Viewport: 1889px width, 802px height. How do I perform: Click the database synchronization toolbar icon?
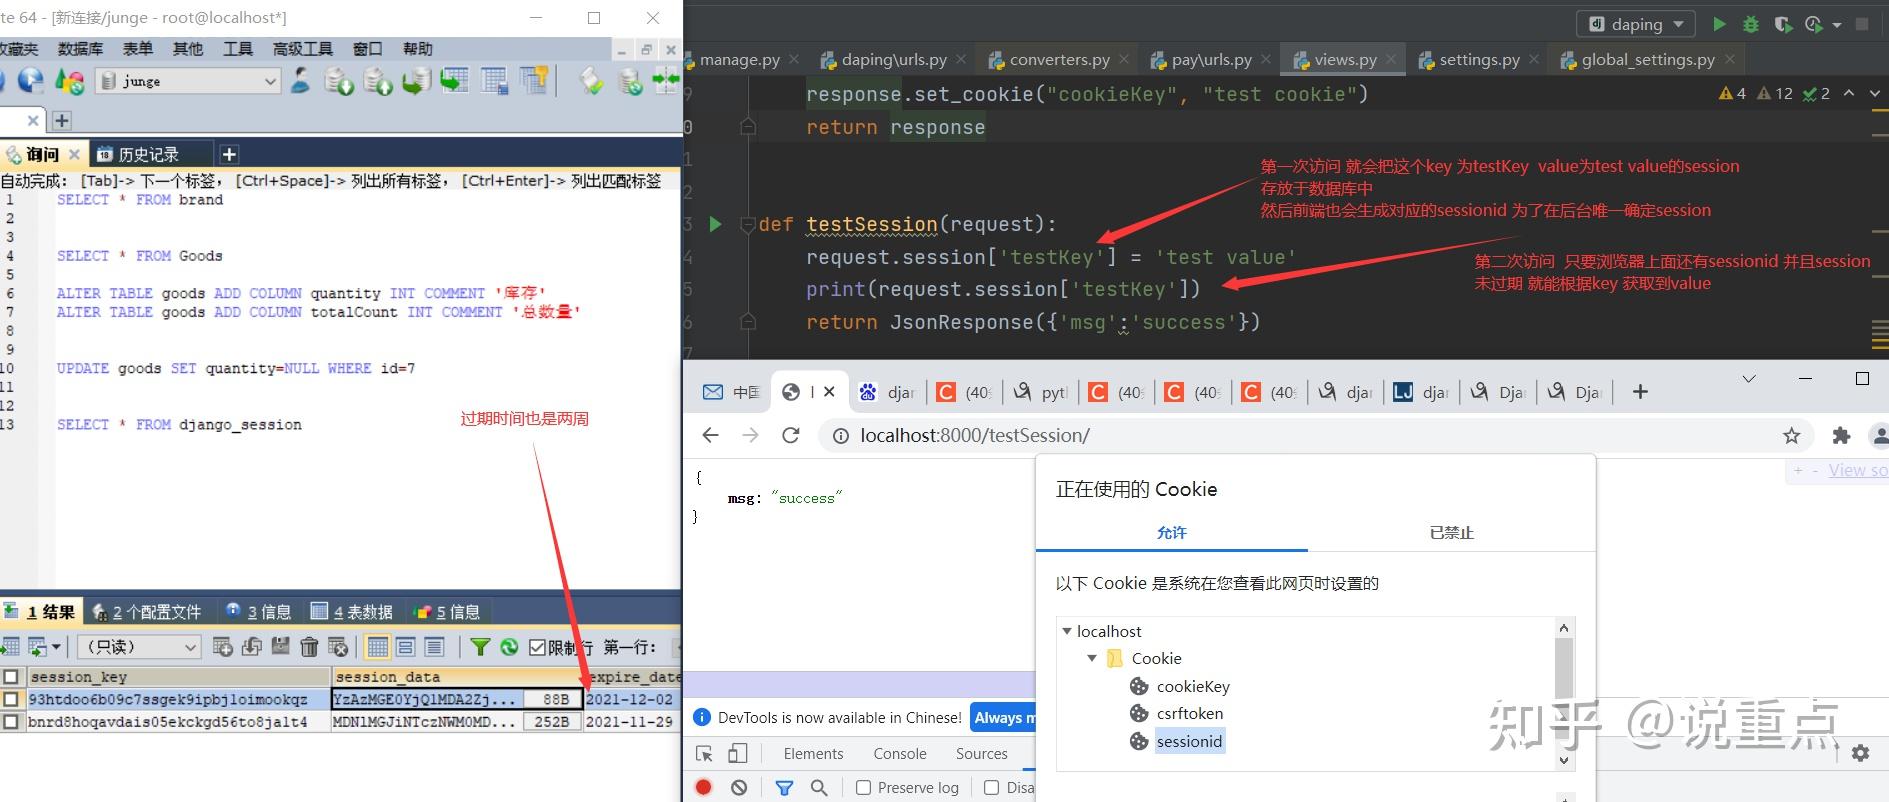coord(630,81)
